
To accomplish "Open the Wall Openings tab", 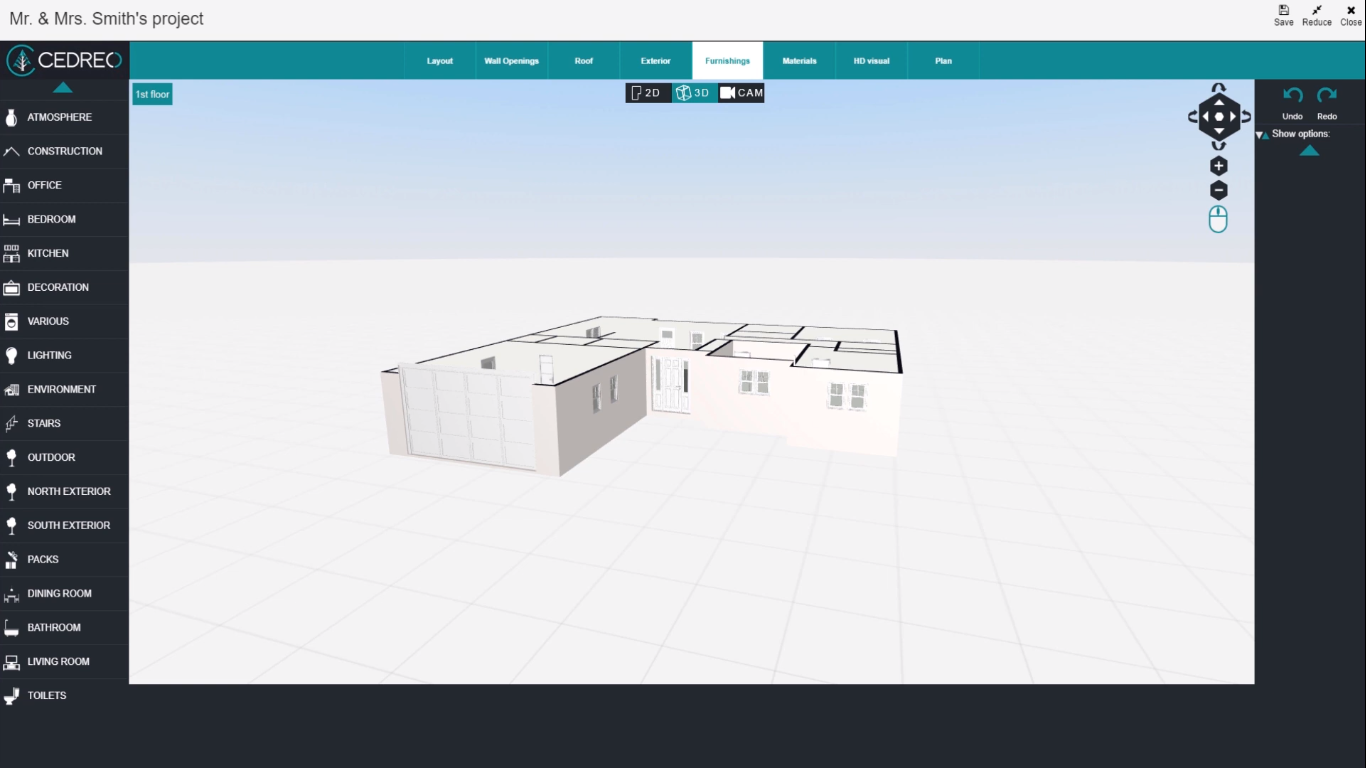I will [511, 61].
